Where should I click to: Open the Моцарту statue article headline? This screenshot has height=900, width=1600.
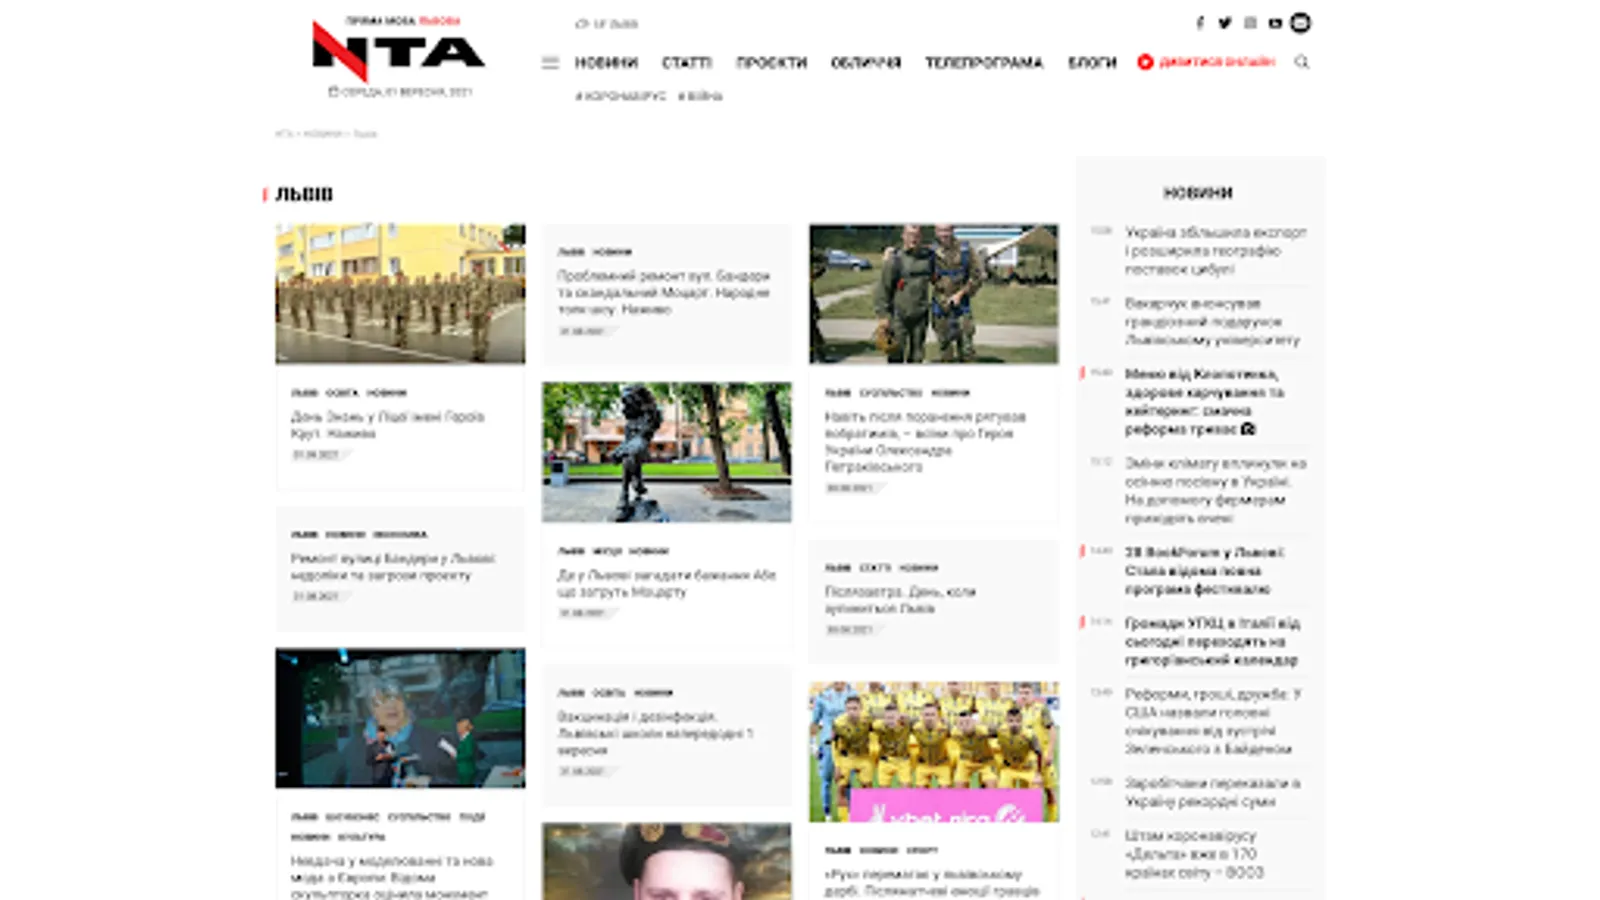[x=667, y=583]
